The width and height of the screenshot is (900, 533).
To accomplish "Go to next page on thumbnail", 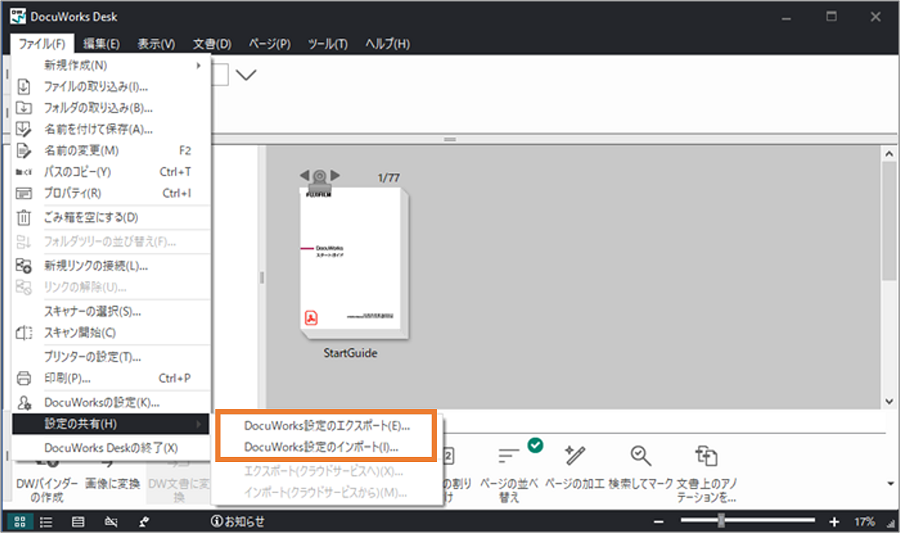I will (335, 175).
